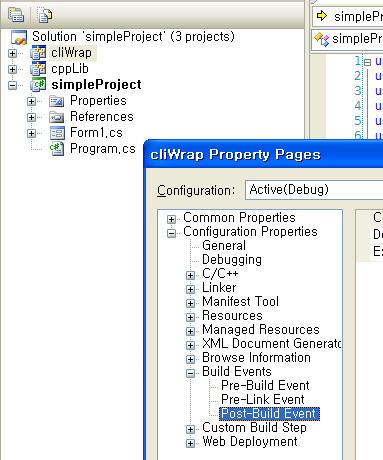
Task: Expand the cliWrap project node
Action: [x=12, y=53]
